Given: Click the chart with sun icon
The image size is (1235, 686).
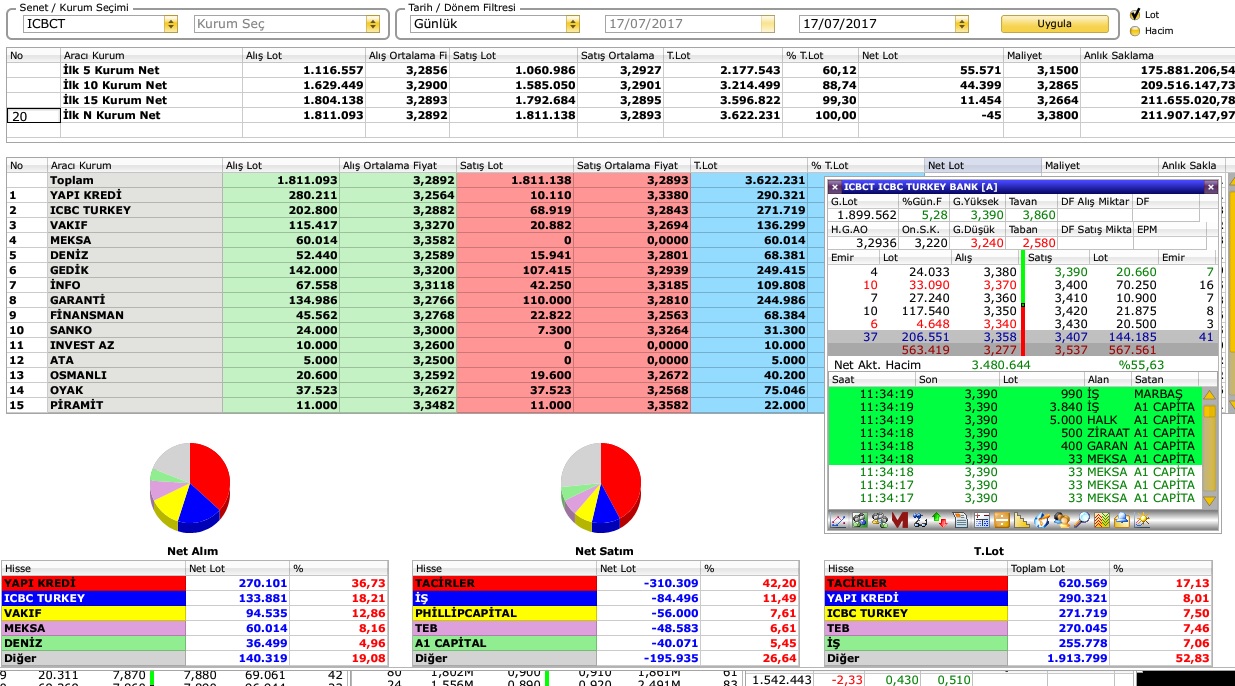Looking at the screenshot, I should [1142, 520].
